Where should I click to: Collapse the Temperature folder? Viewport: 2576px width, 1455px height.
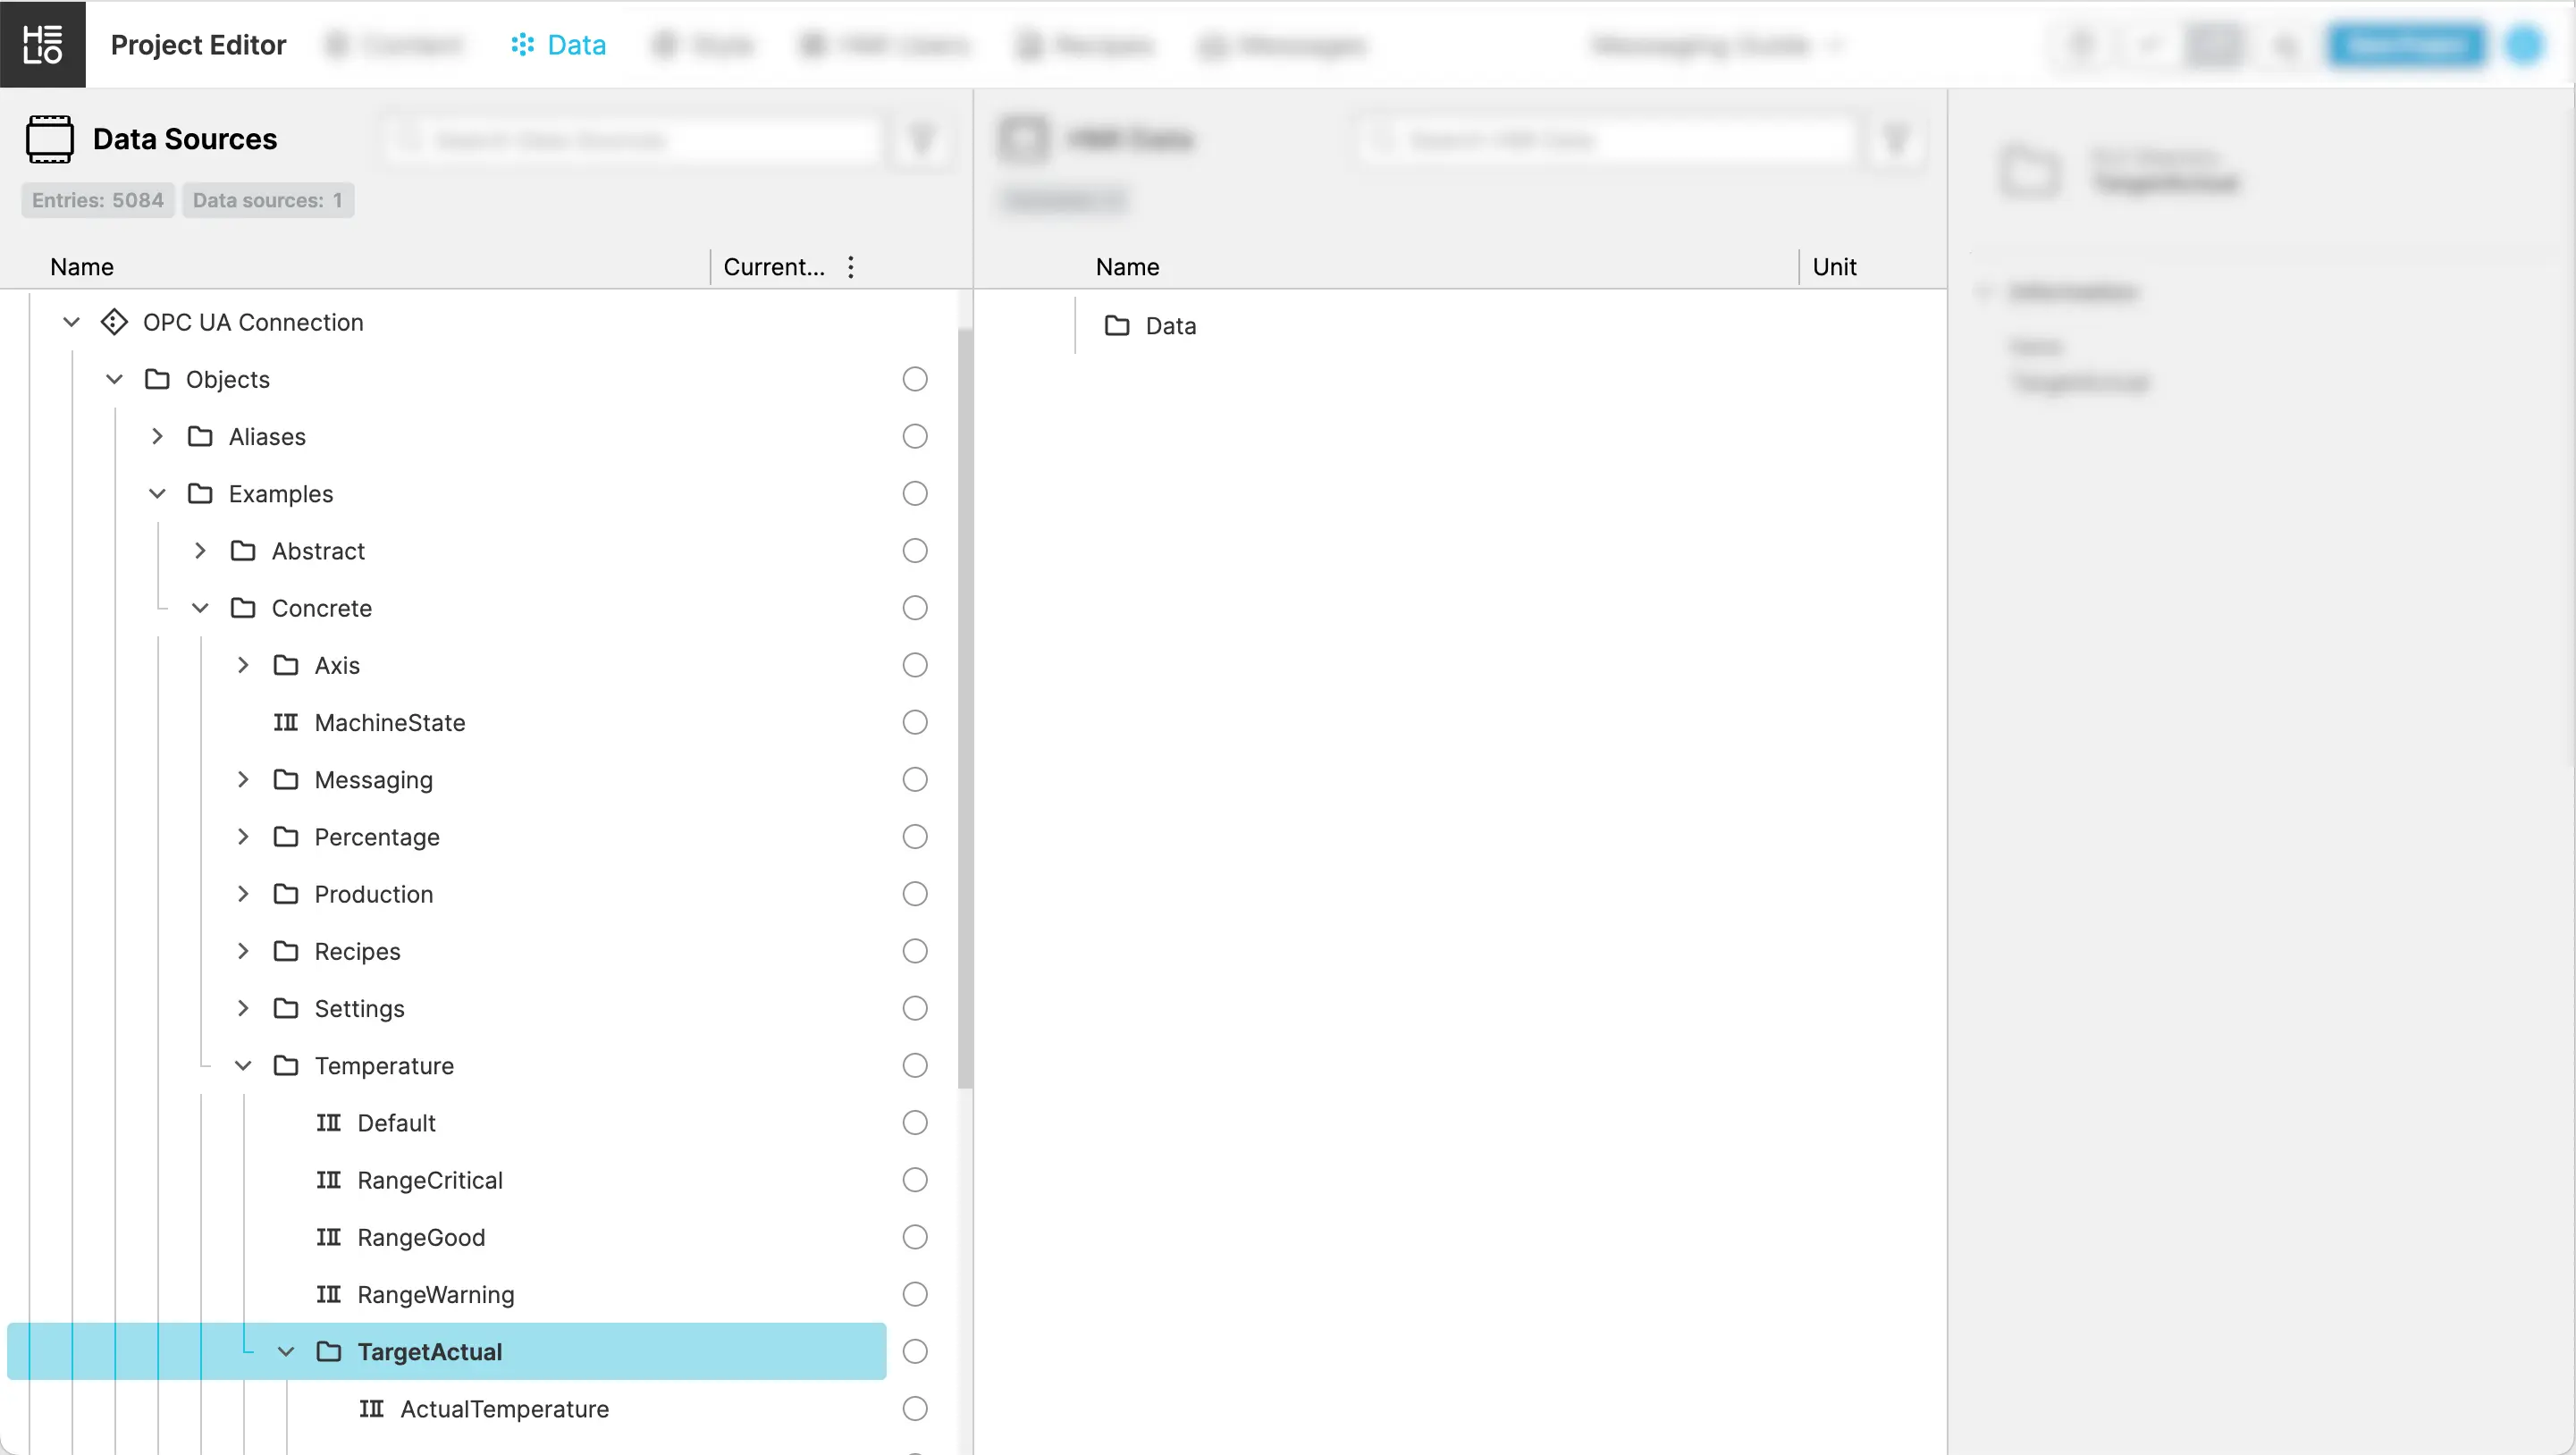(243, 1066)
